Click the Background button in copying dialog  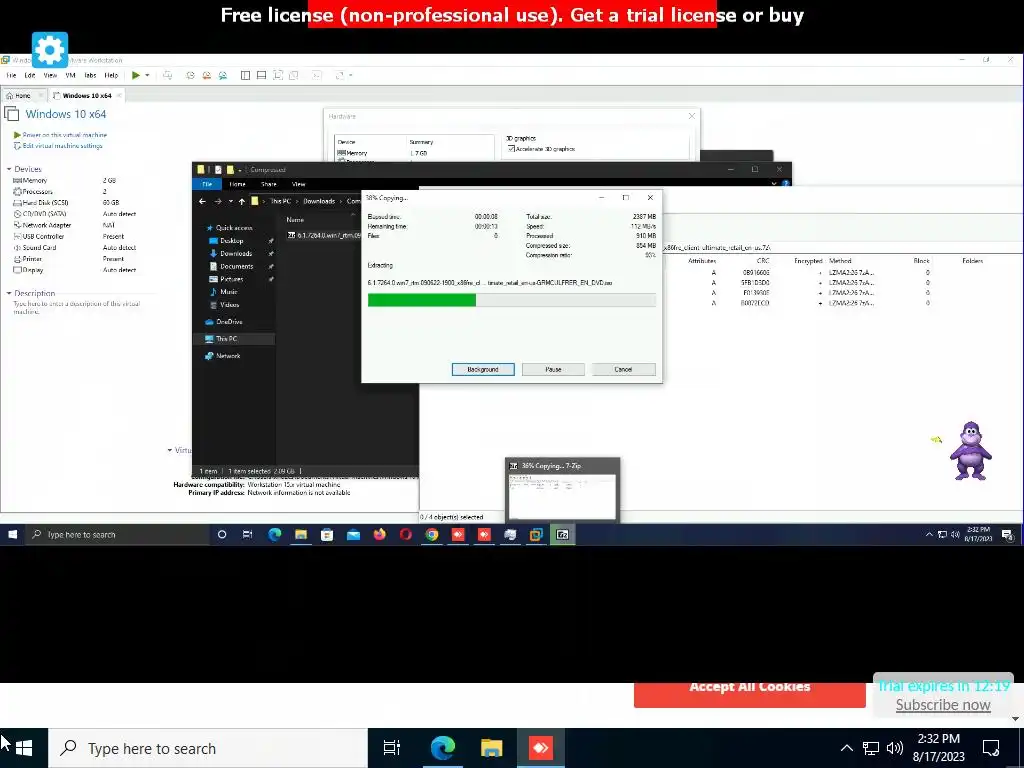pos(483,370)
